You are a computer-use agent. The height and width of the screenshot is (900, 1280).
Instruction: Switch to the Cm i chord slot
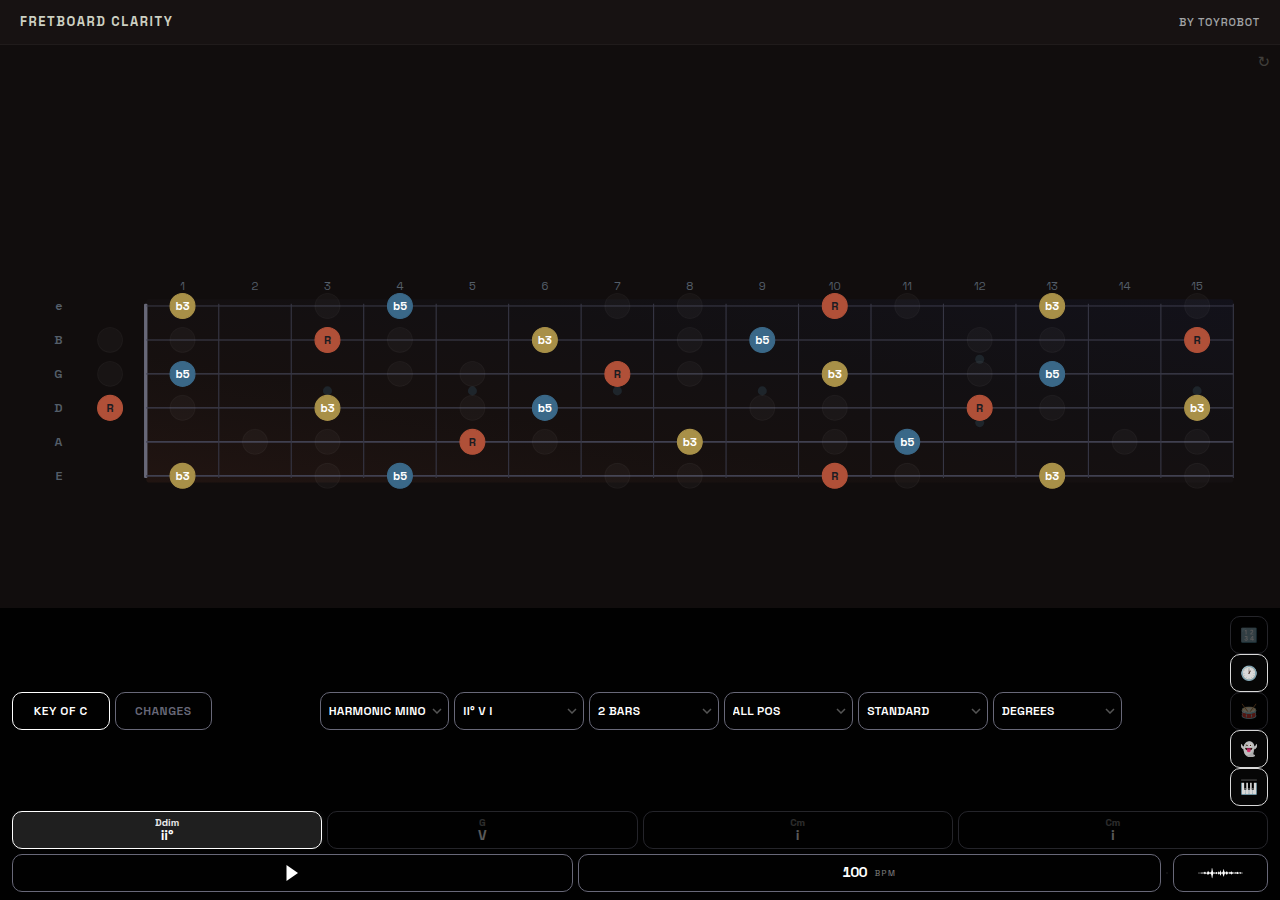(797, 830)
